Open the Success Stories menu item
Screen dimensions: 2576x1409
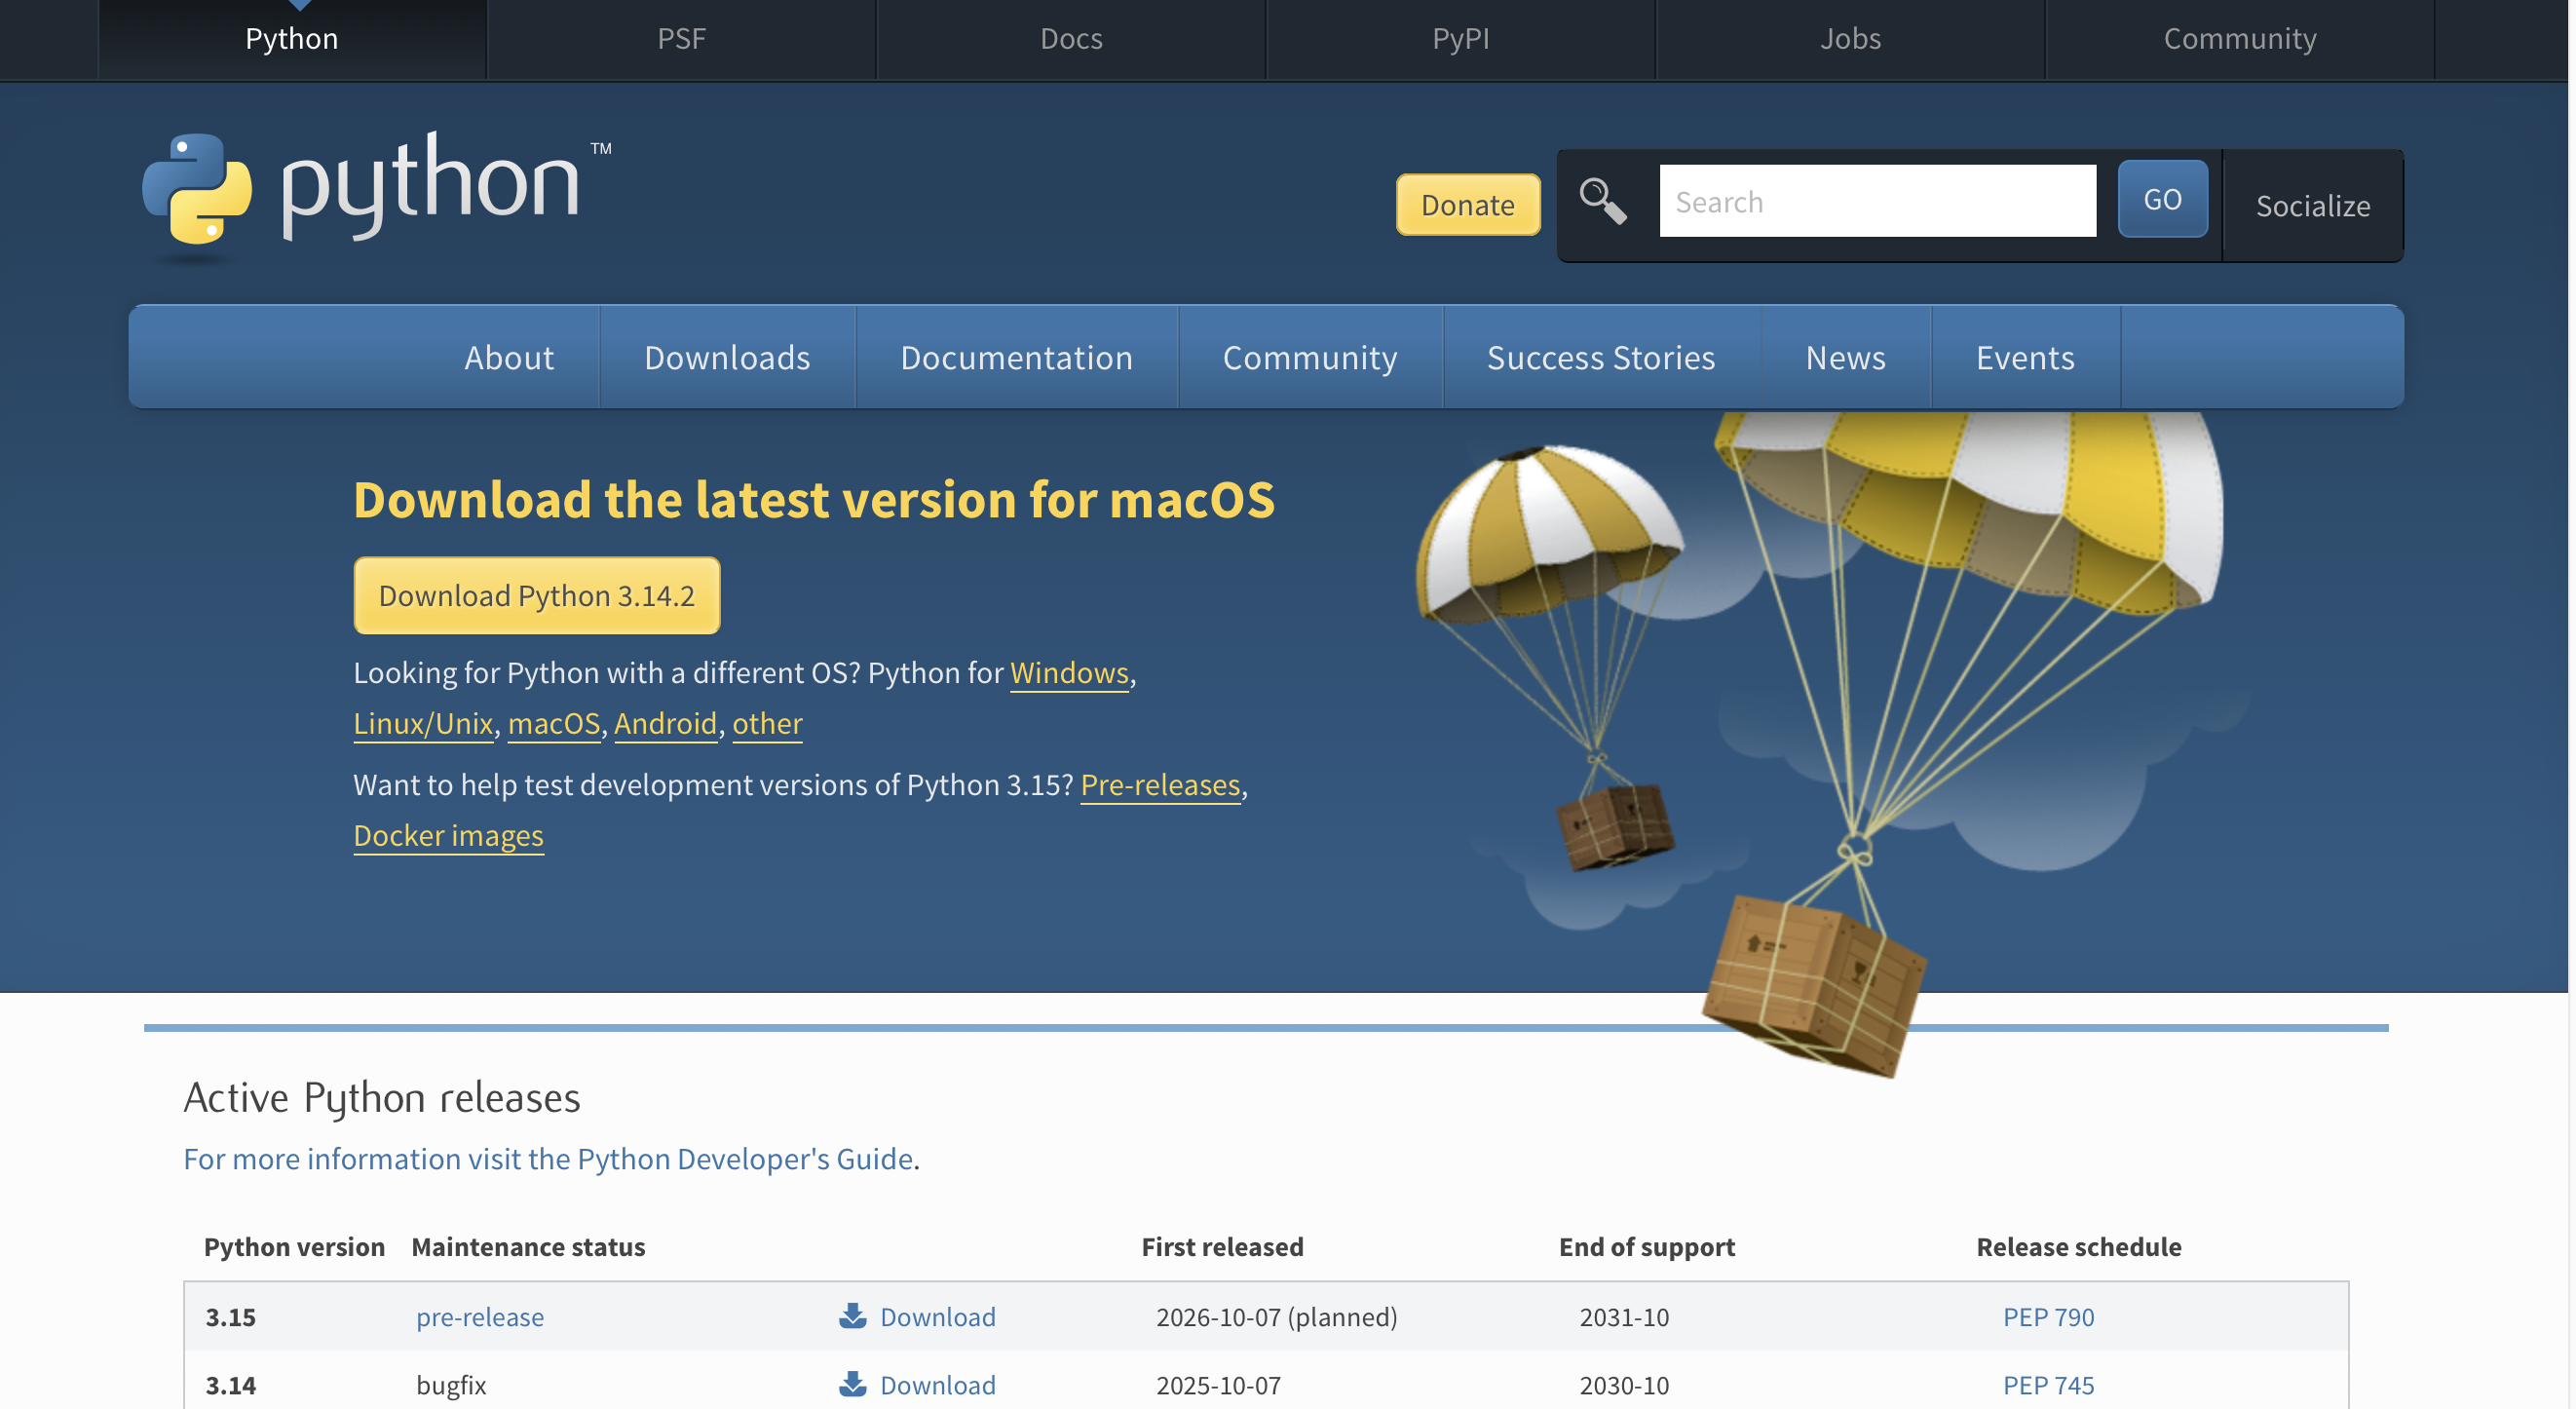[x=1600, y=357]
